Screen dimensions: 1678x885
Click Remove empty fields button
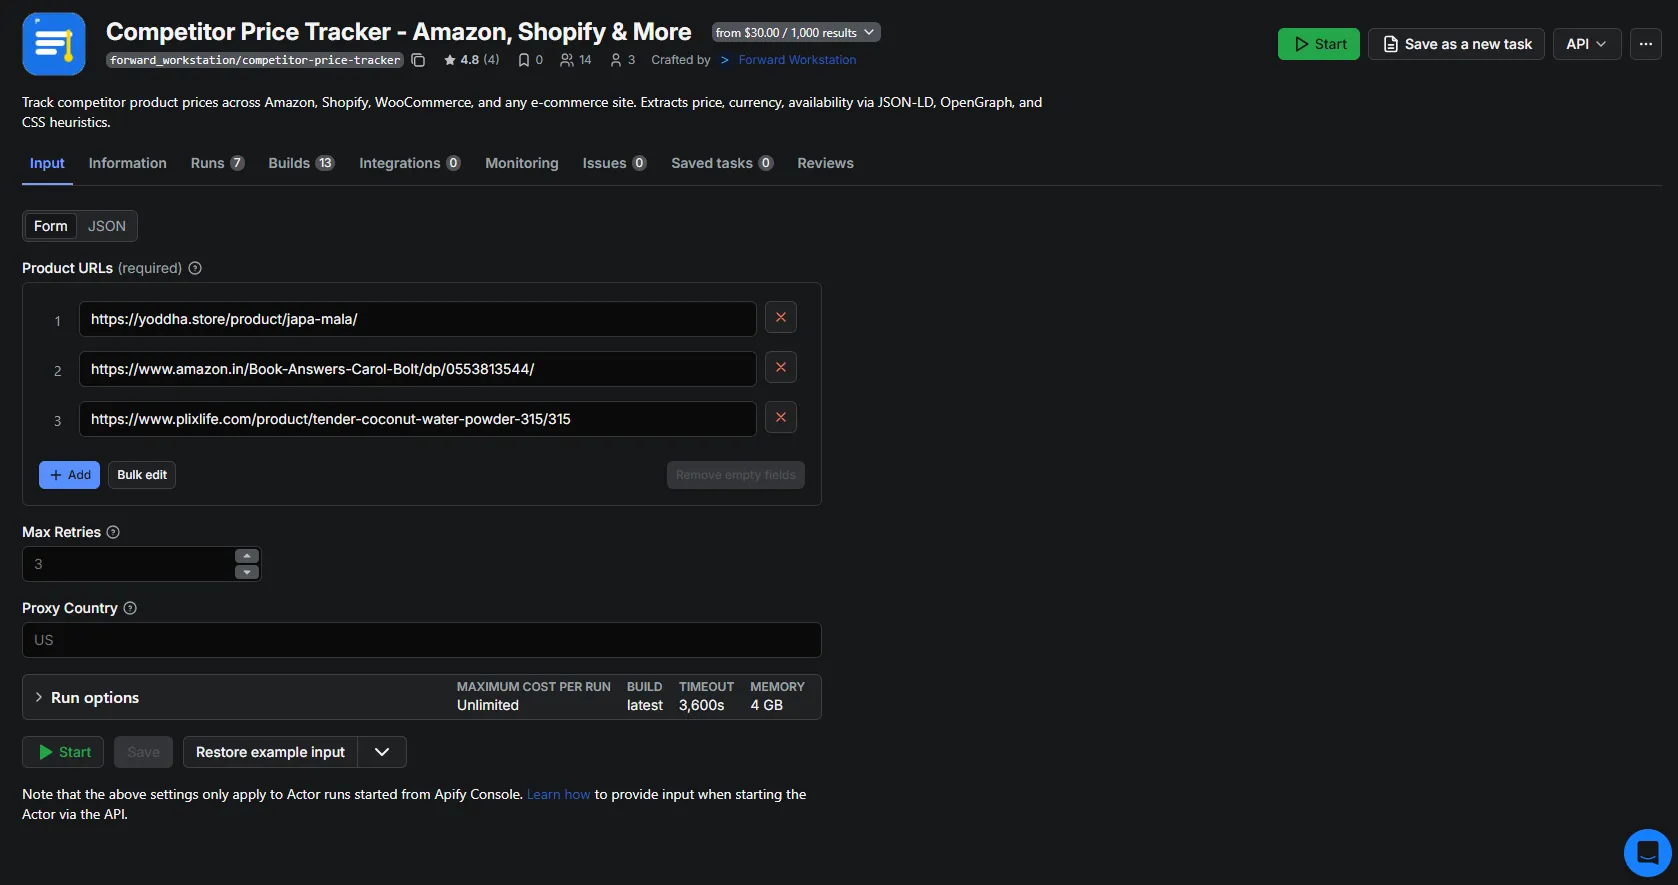coord(736,475)
